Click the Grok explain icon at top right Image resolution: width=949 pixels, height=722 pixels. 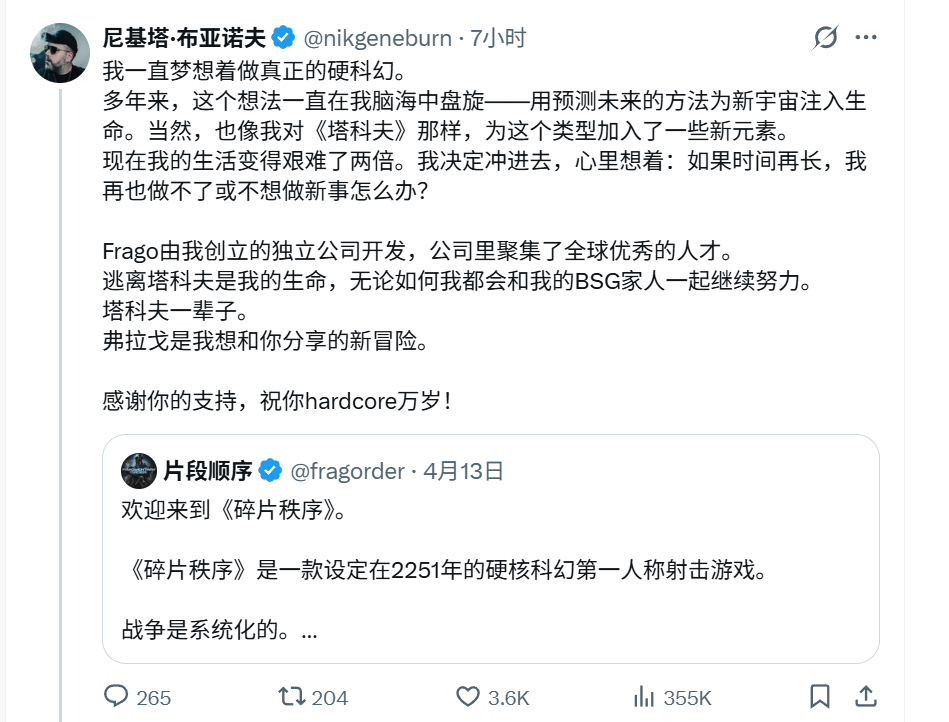tap(826, 39)
